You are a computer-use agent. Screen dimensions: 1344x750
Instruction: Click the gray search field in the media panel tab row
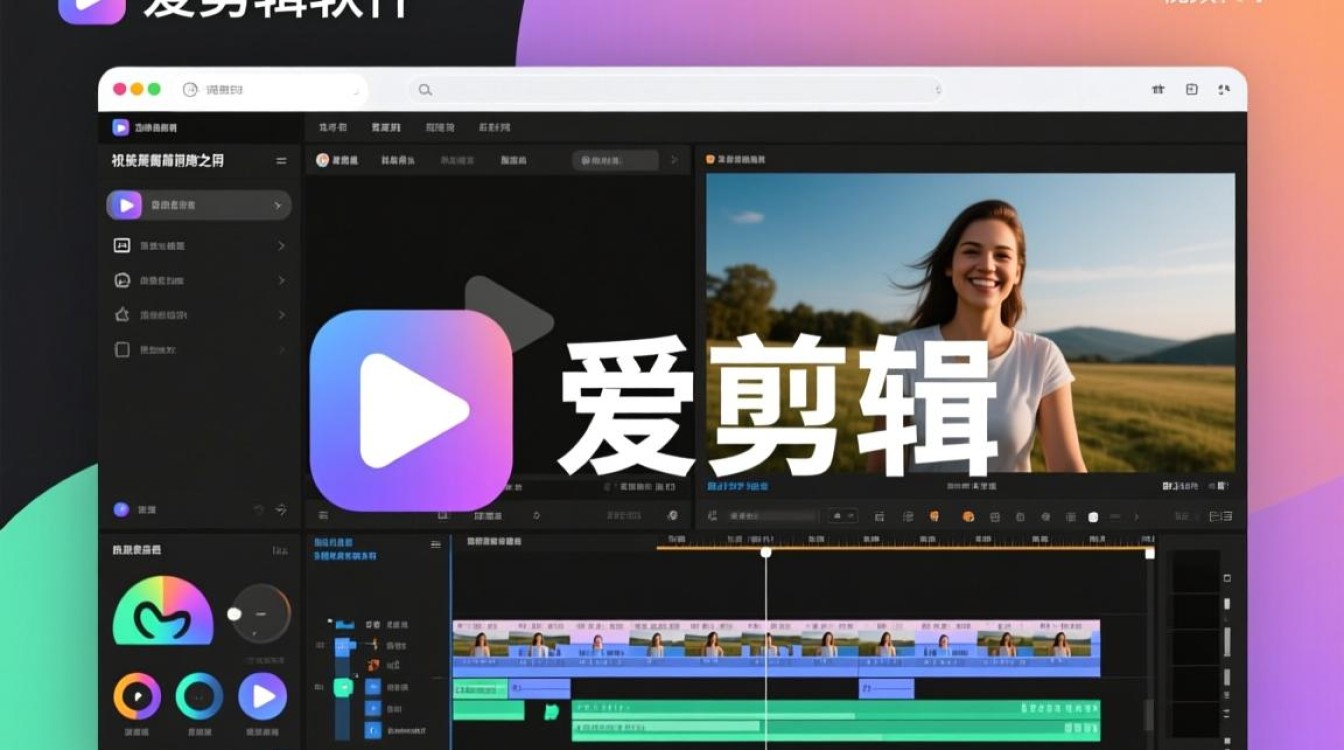pos(615,160)
